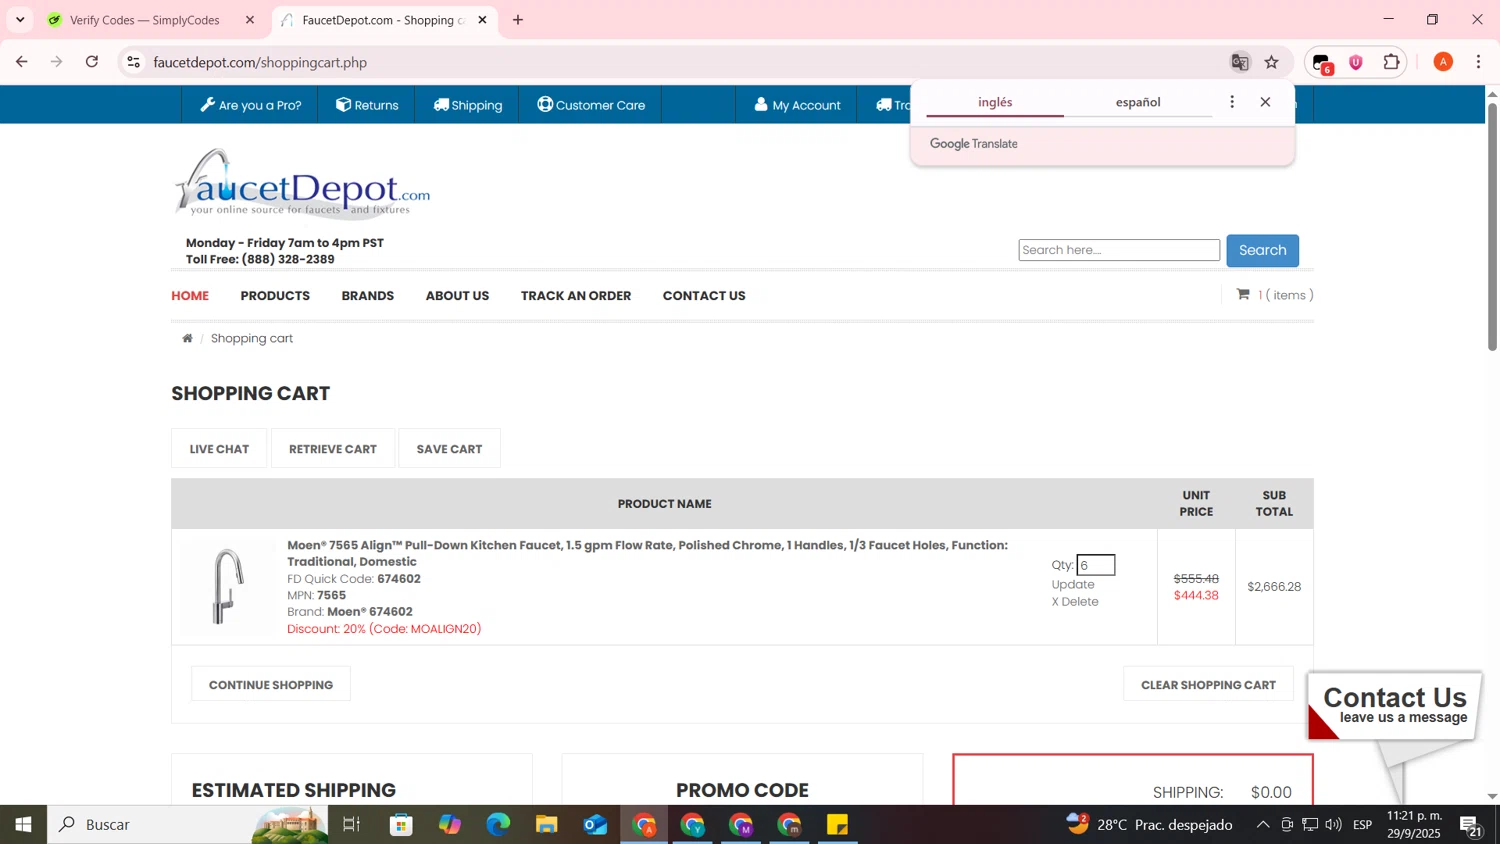This screenshot has height=844, width=1500.
Task: Open Microsoft Store taskbar icon
Action: 402,825
